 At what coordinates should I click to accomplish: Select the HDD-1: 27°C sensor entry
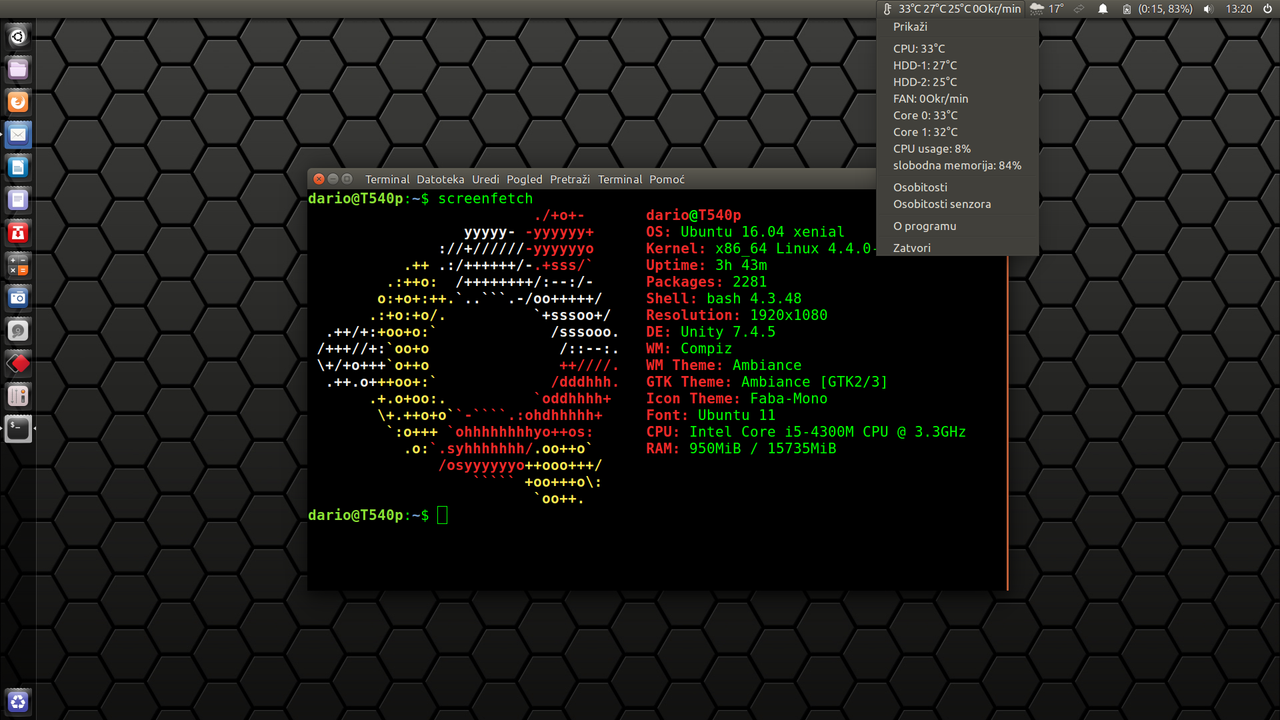tap(957, 65)
